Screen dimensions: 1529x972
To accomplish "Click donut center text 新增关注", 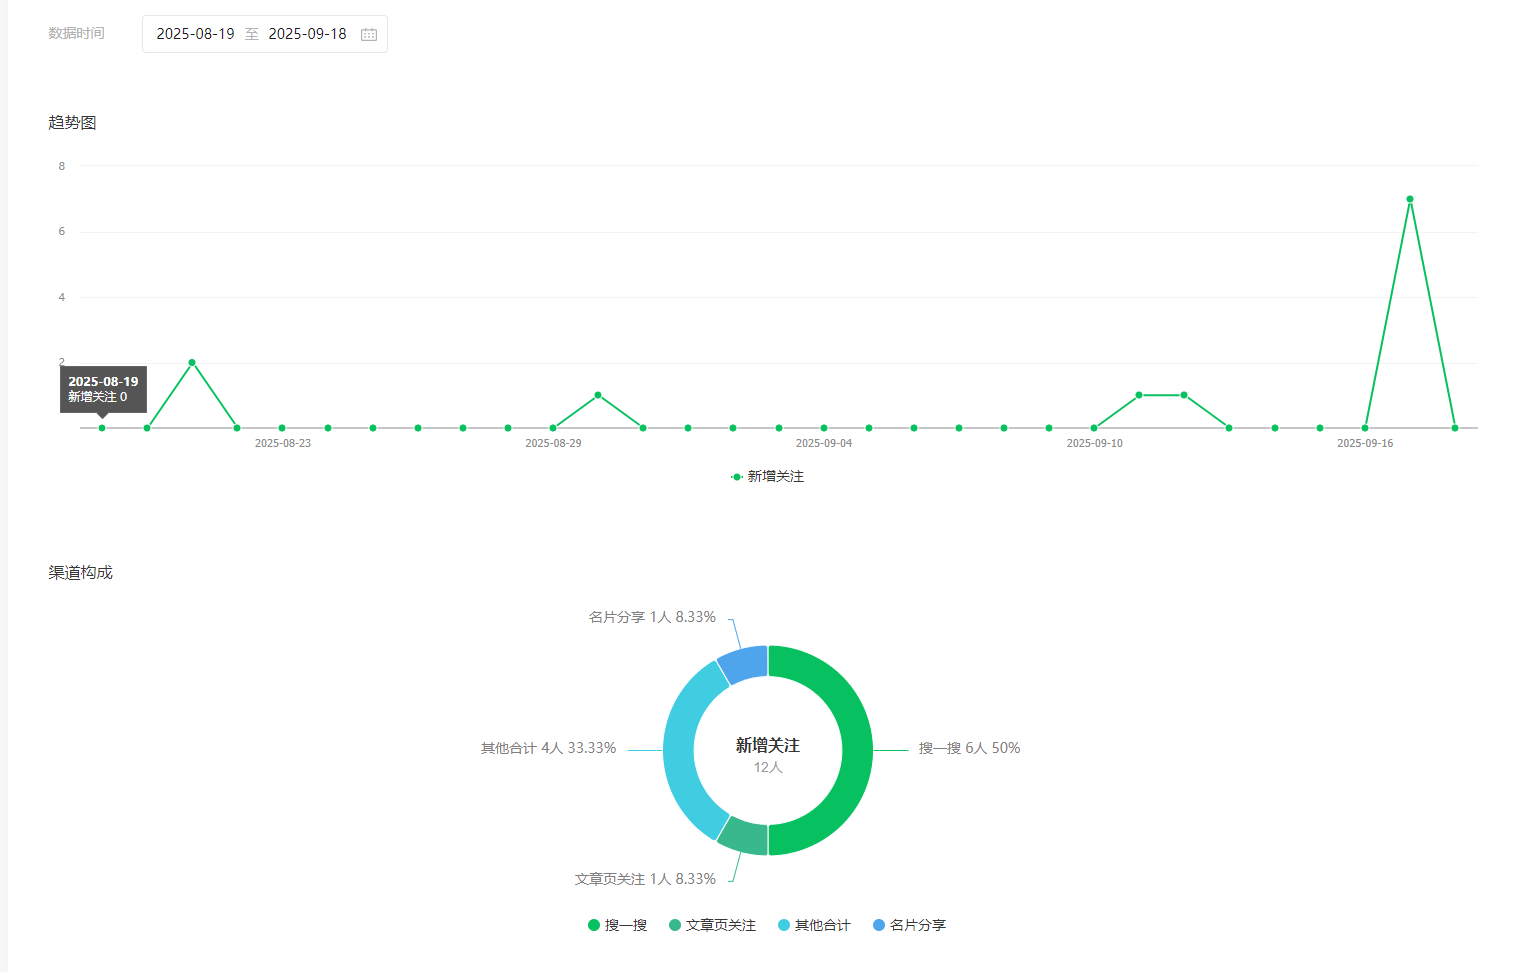I will (768, 745).
